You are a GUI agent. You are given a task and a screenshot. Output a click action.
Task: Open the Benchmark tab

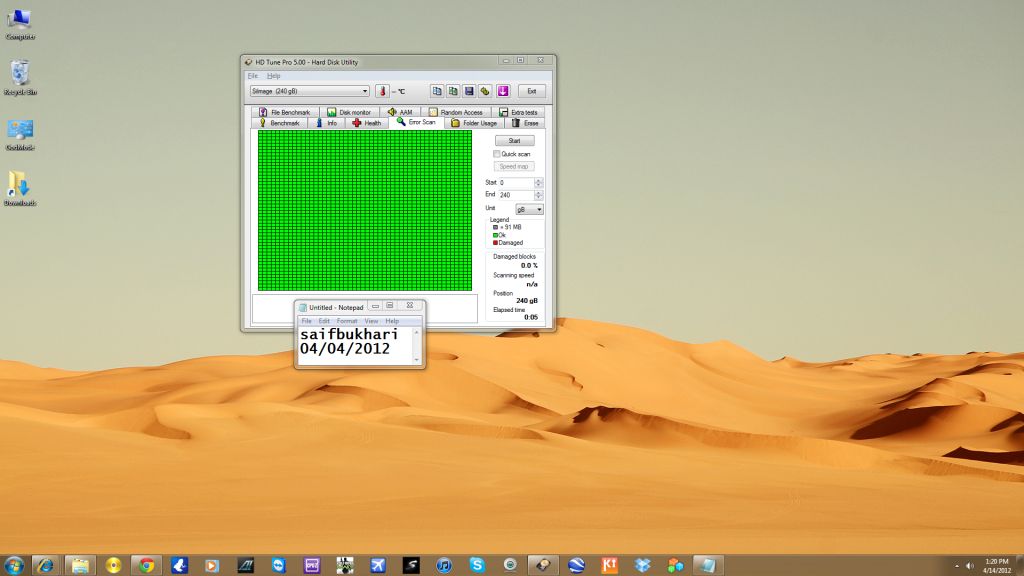click(x=280, y=123)
